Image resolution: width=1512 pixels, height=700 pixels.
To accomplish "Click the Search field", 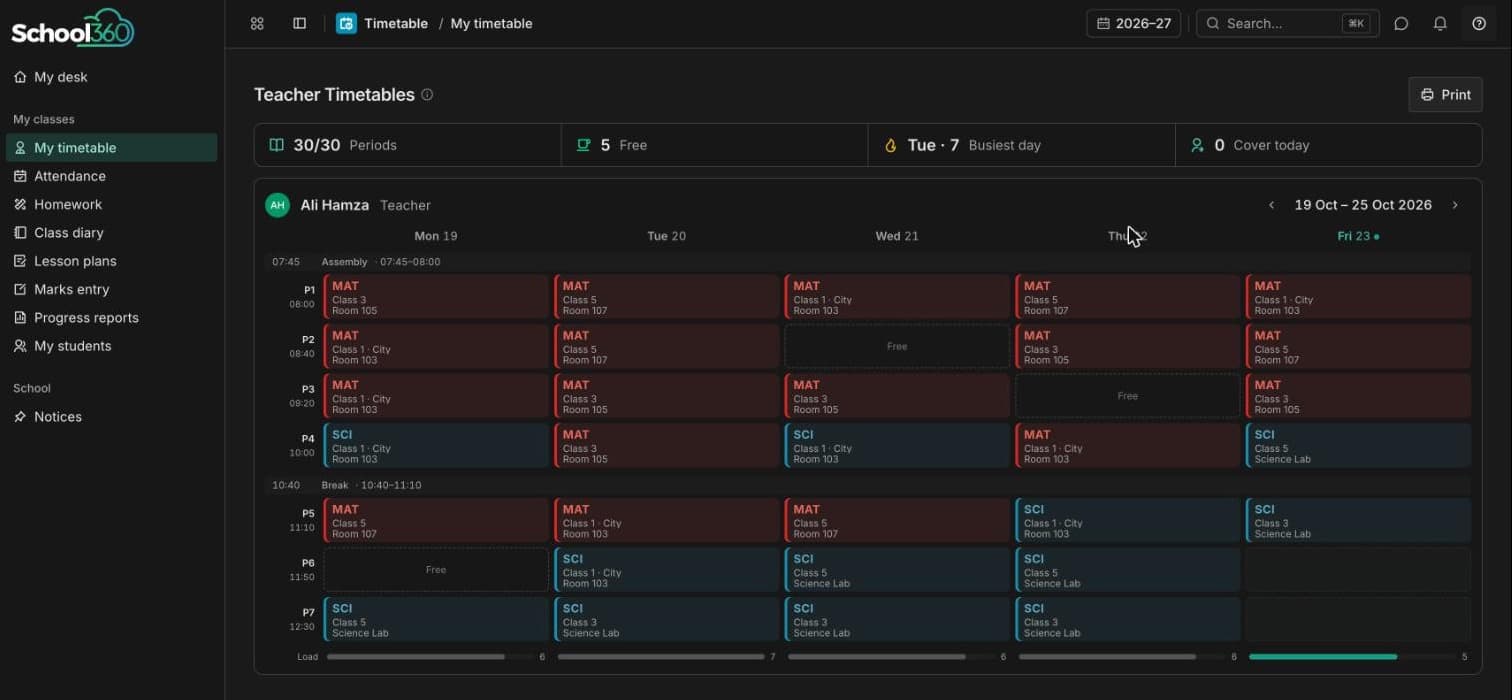I will click(1288, 23).
